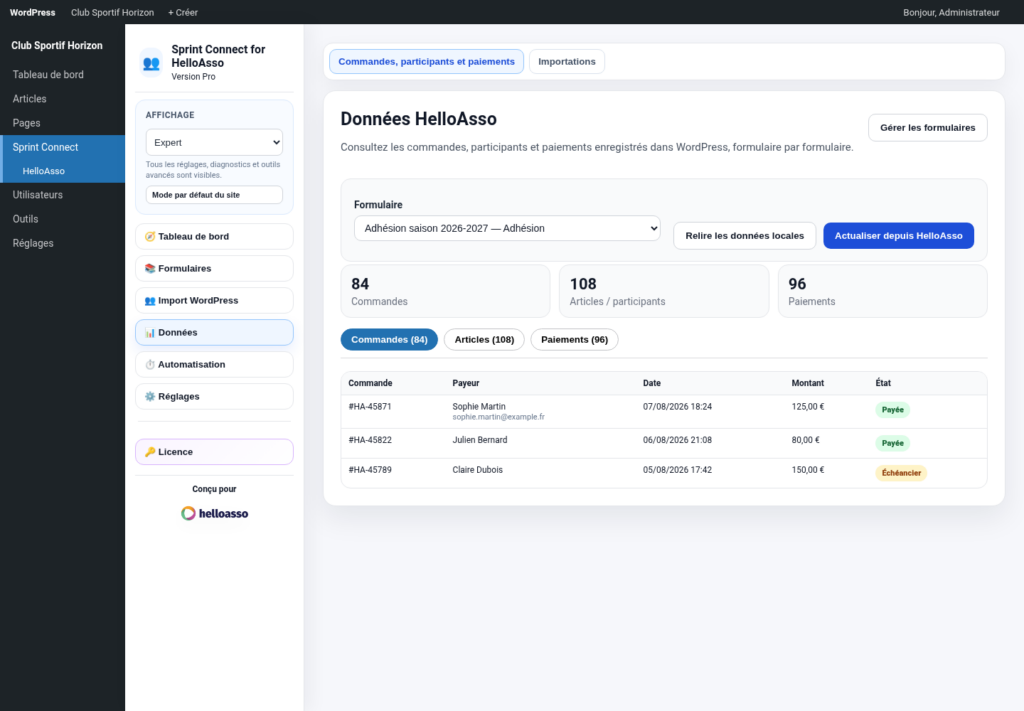
Task: Select the Commandes (84) pill tab
Action: point(389,340)
